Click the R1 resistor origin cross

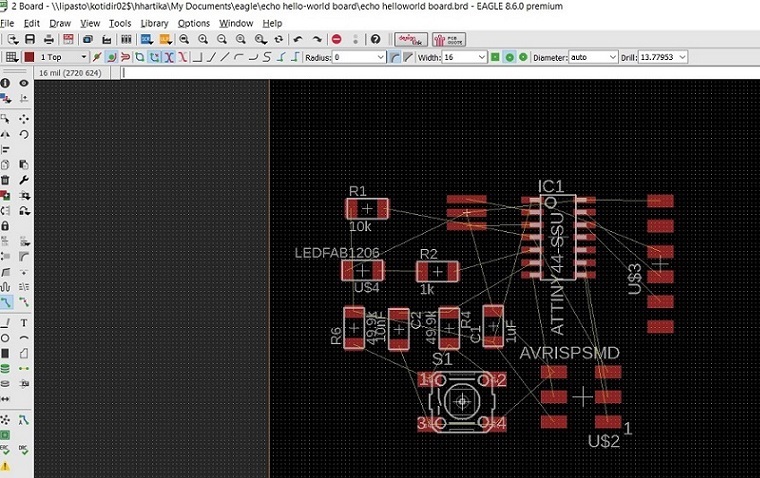(367, 209)
